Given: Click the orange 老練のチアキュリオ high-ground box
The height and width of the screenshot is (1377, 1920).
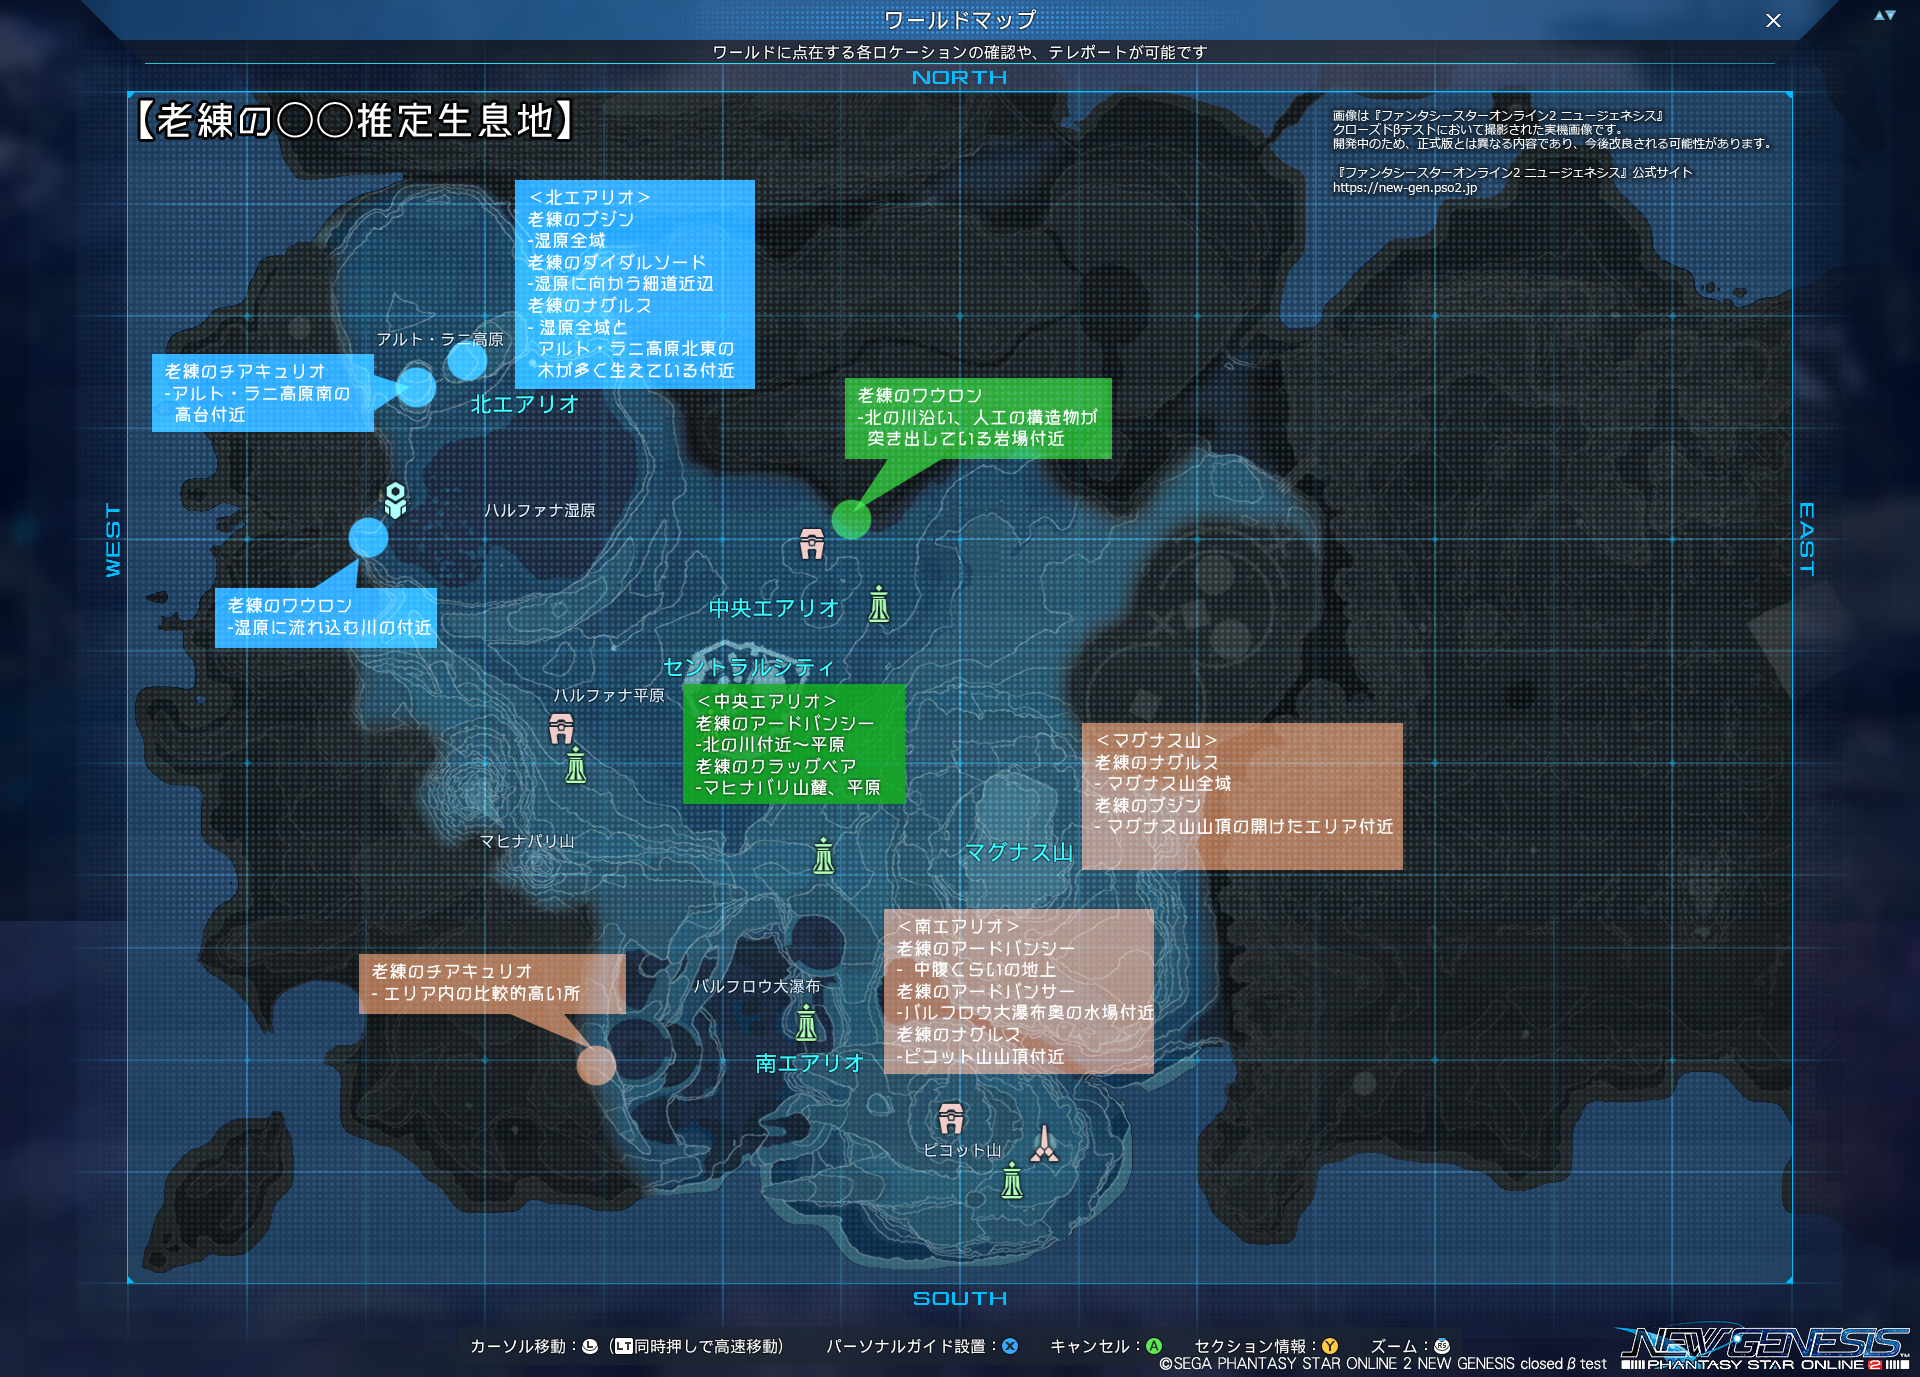Looking at the screenshot, I should click(x=492, y=983).
